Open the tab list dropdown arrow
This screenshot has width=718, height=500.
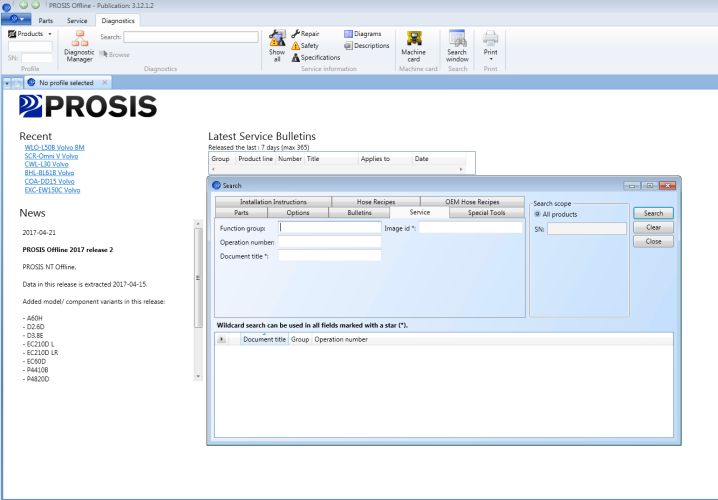(x=7, y=83)
